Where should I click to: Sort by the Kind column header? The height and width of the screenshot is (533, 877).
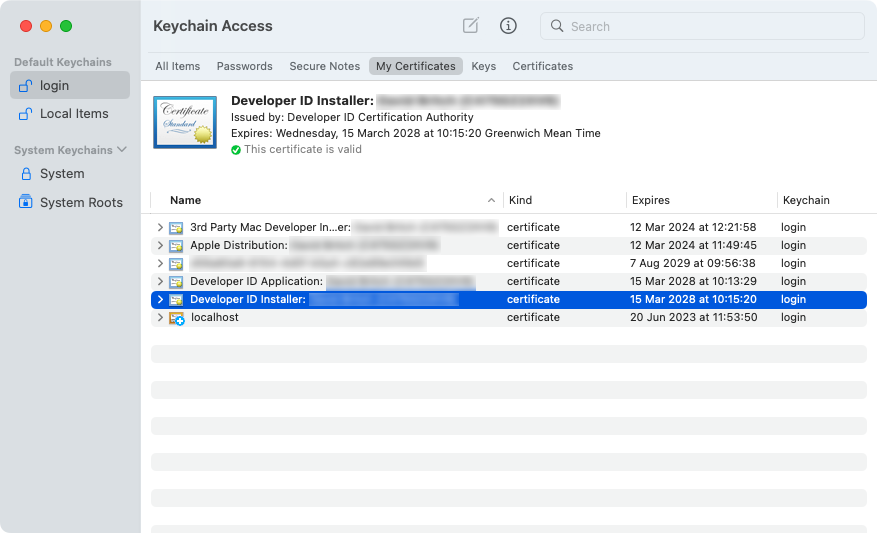520,200
